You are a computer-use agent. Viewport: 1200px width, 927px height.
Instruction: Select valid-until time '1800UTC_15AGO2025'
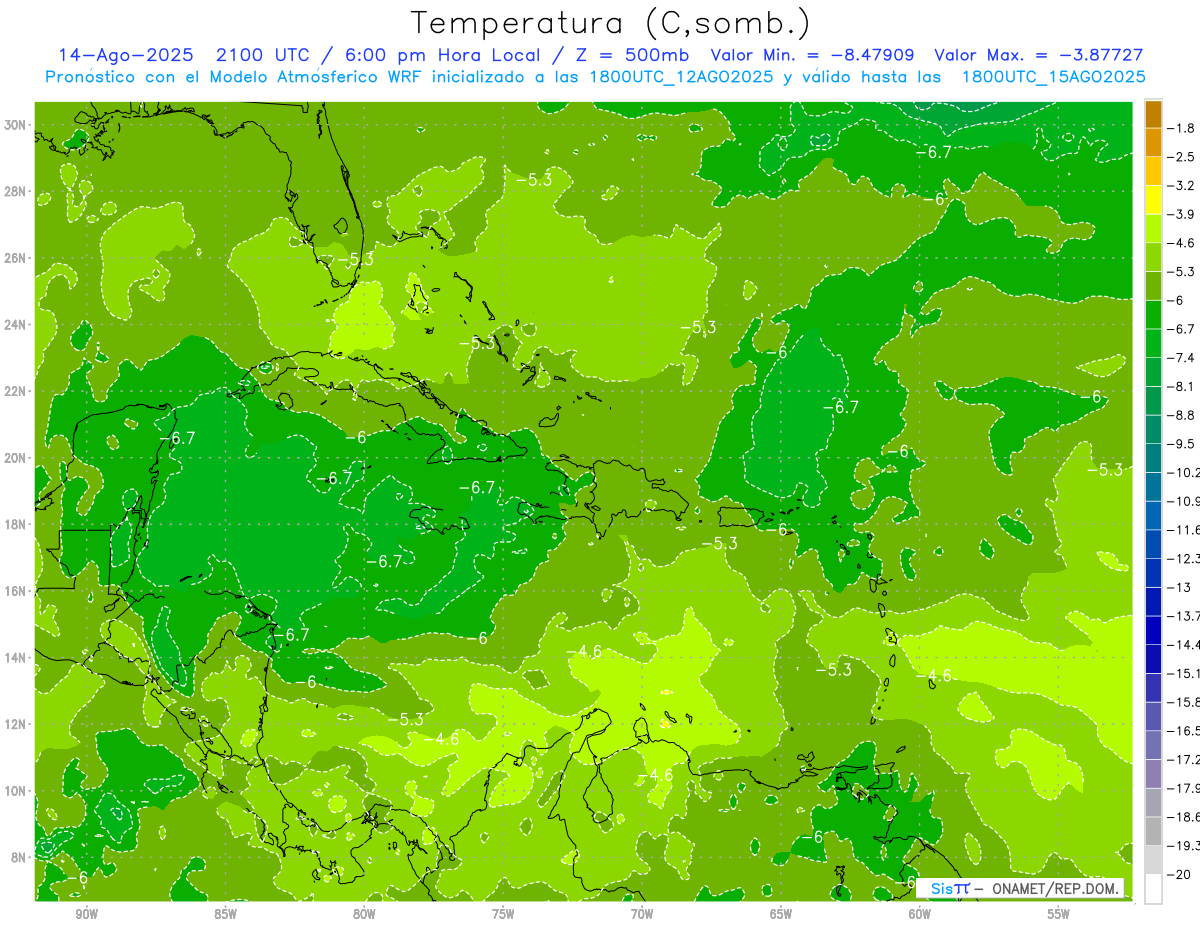coord(1053,77)
